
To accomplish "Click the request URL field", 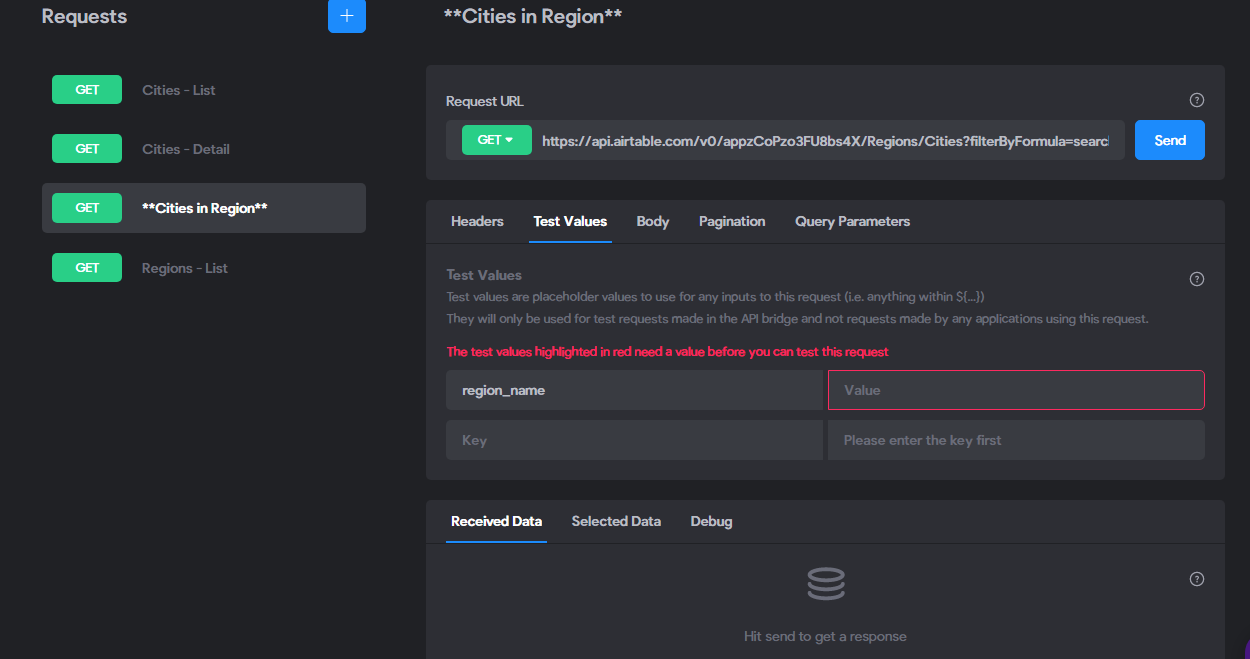I will pyautogui.click(x=825, y=141).
